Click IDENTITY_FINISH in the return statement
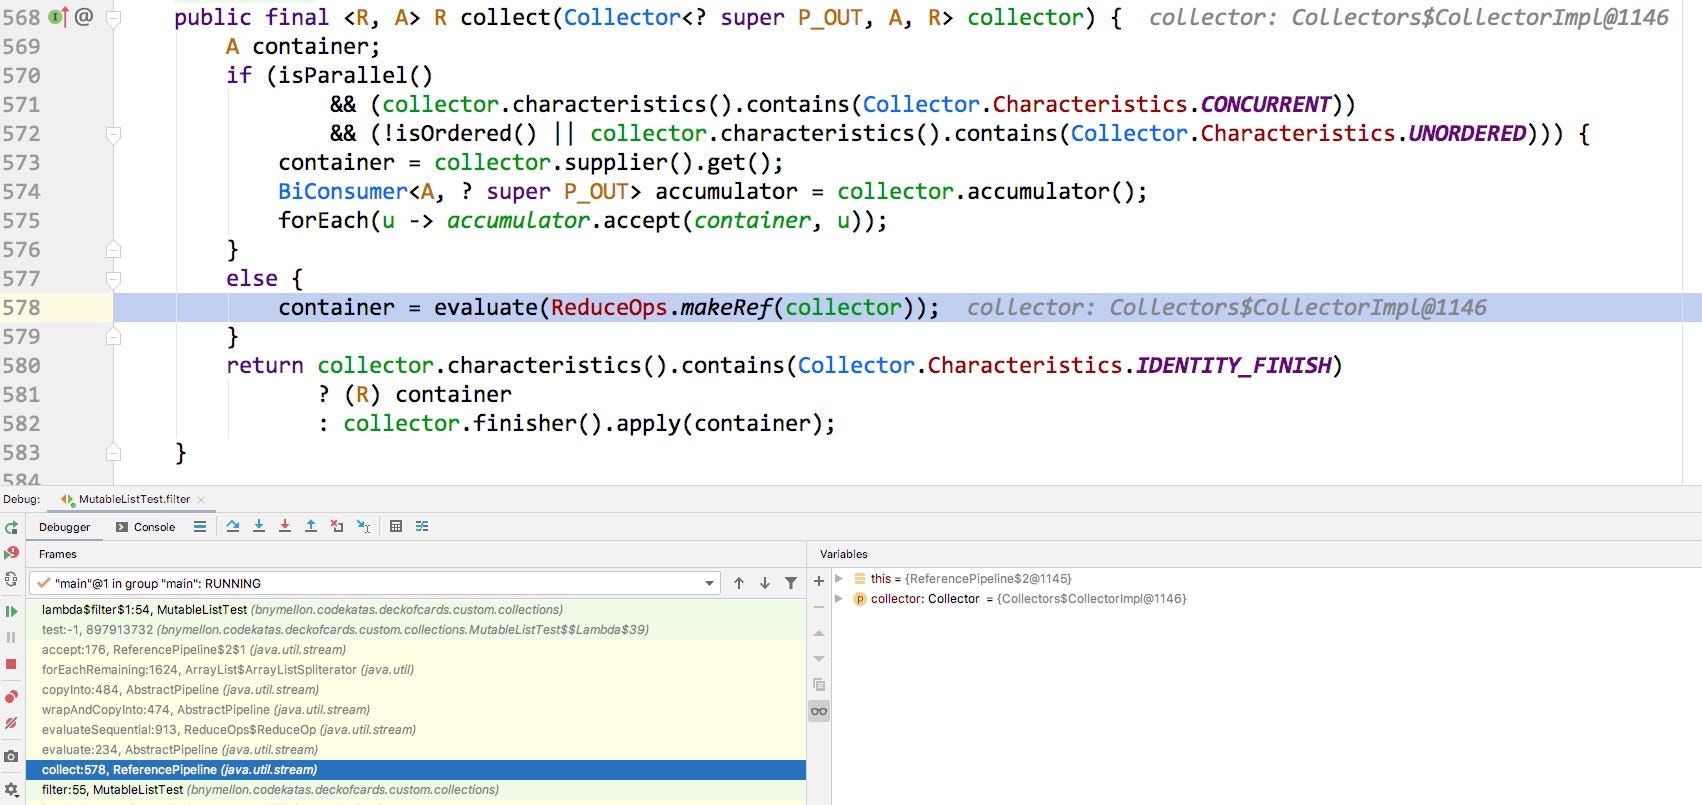The height and width of the screenshot is (805, 1702). 1234,365
